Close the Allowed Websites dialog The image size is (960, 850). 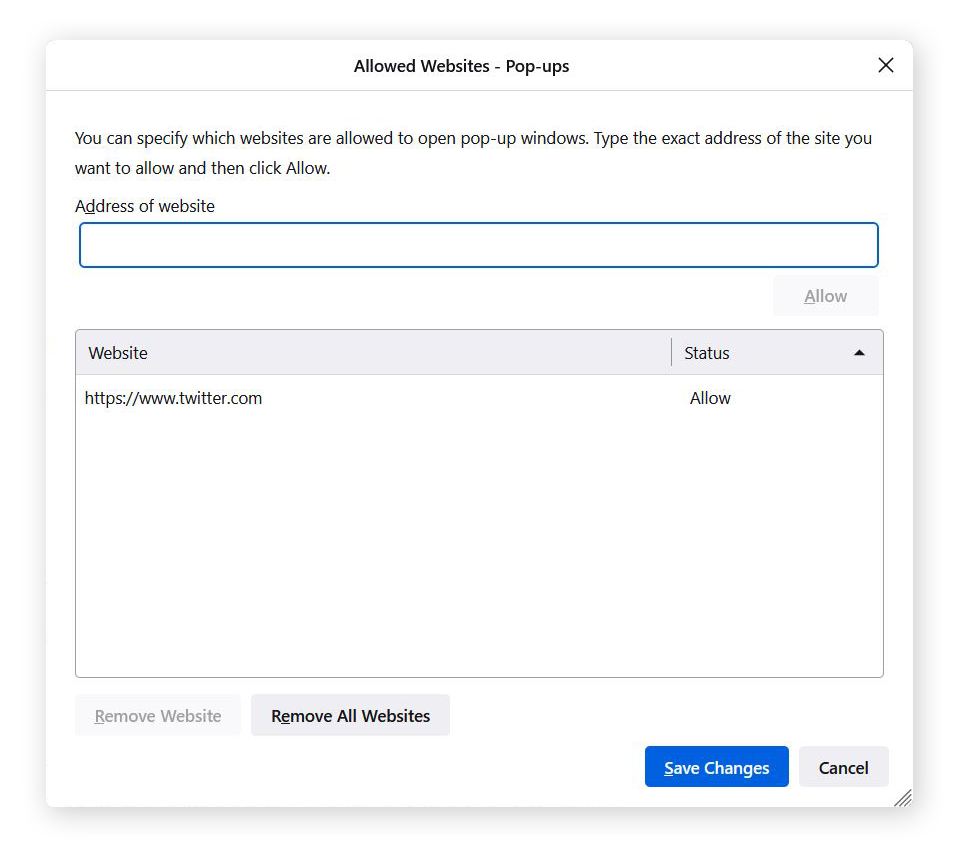tap(886, 64)
